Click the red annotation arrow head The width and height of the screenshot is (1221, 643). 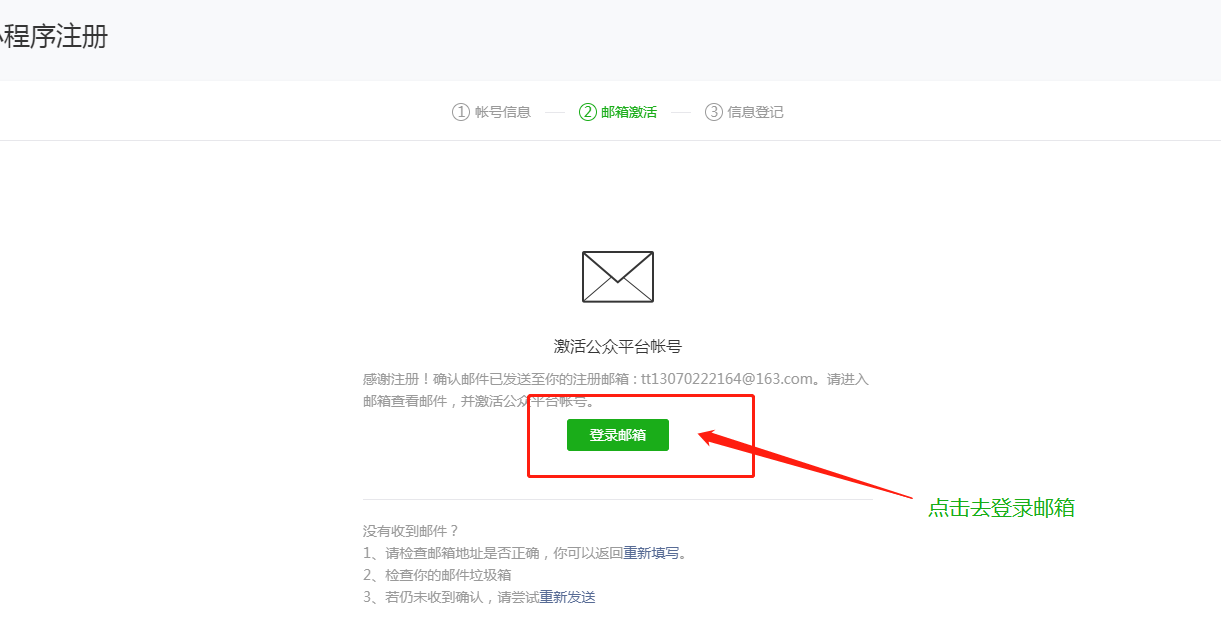[712, 439]
